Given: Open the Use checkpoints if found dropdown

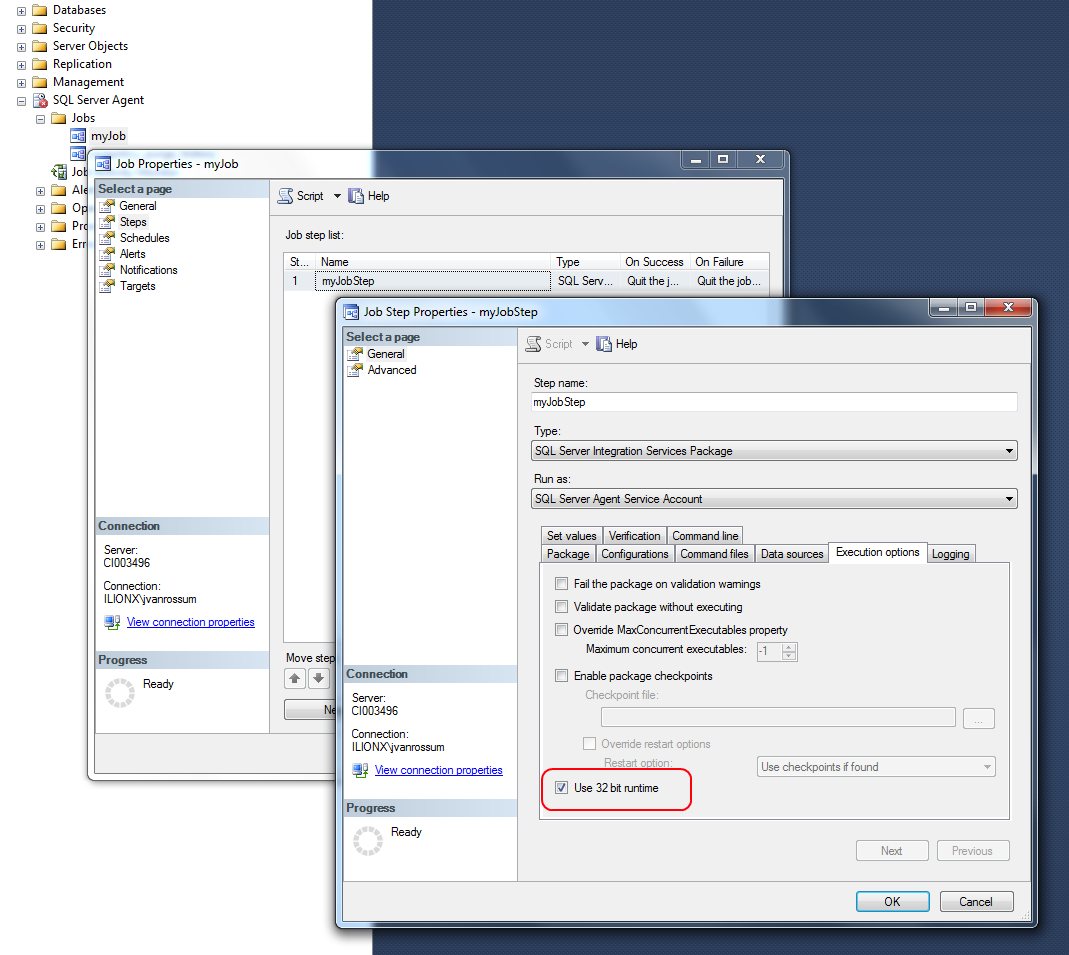Looking at the screenshot, I should tap(986, 766).
